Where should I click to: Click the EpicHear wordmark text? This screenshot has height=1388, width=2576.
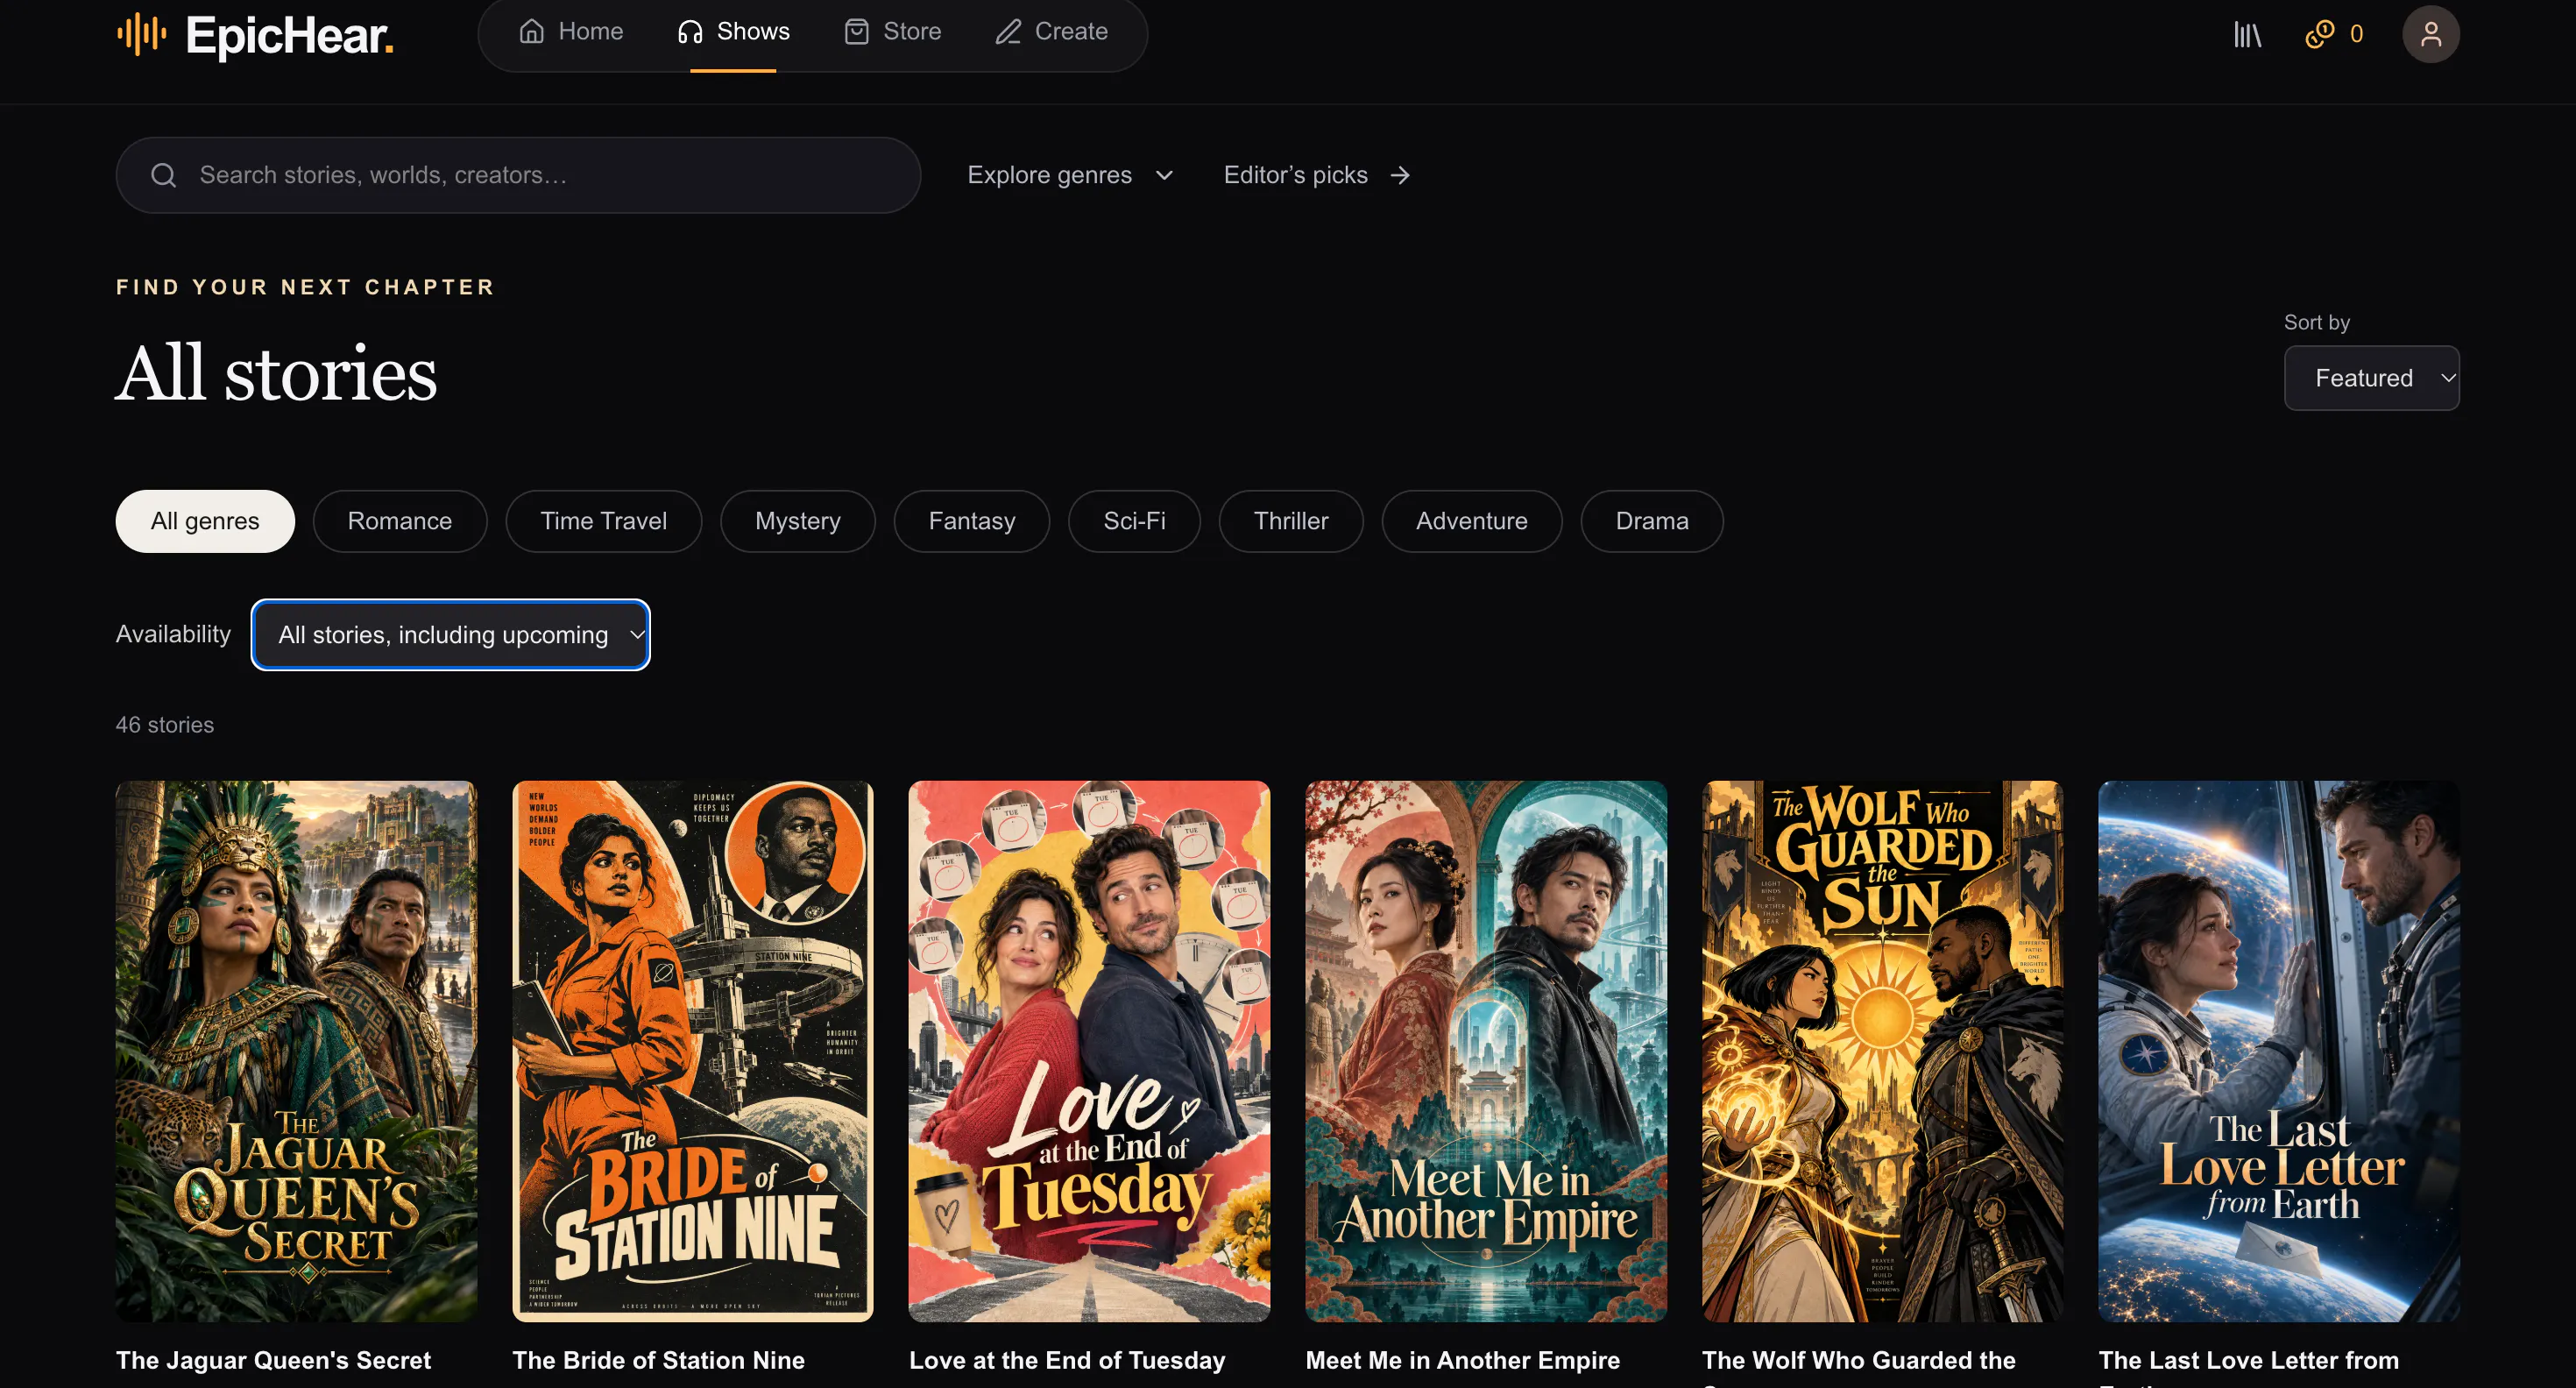[x=290, y=36]
